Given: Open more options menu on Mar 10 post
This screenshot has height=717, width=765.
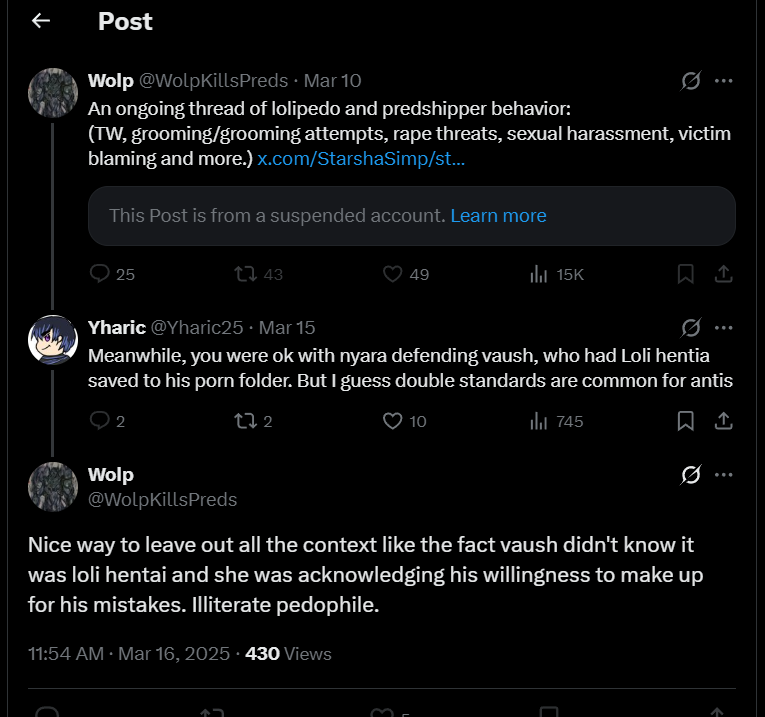Looking at the screenshot, I should (724, 81).
